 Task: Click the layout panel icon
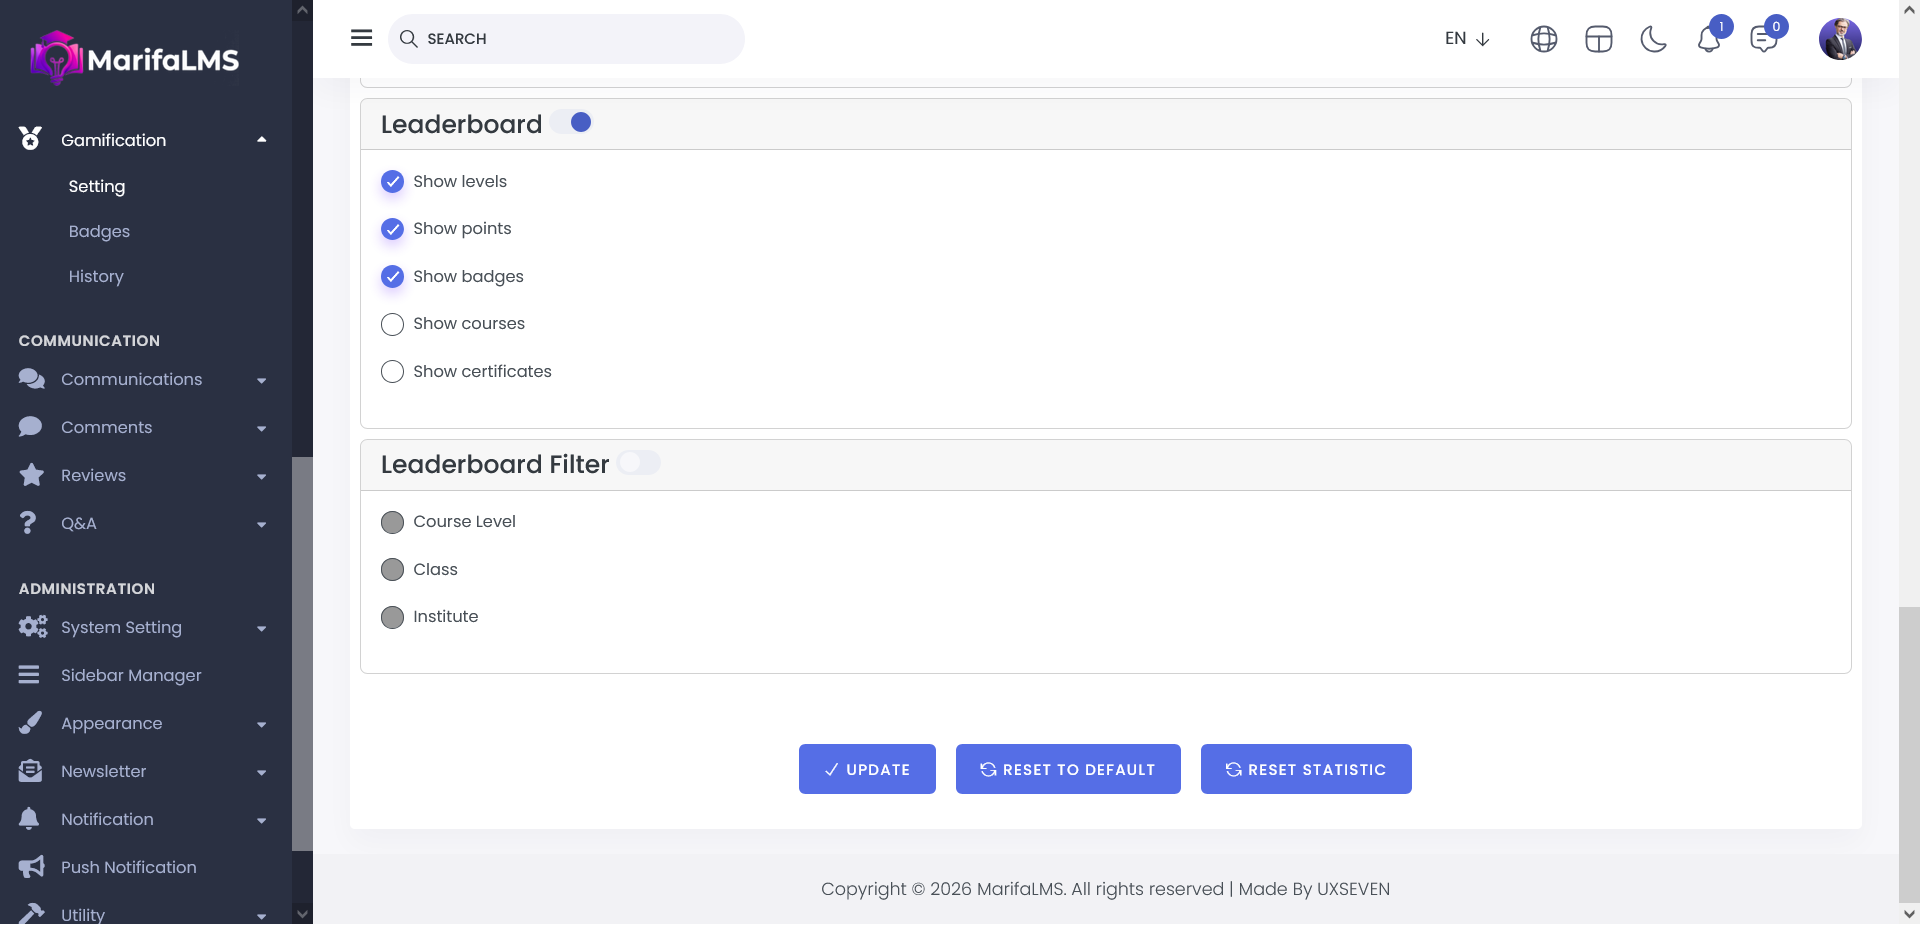(x=1598, y=39)
